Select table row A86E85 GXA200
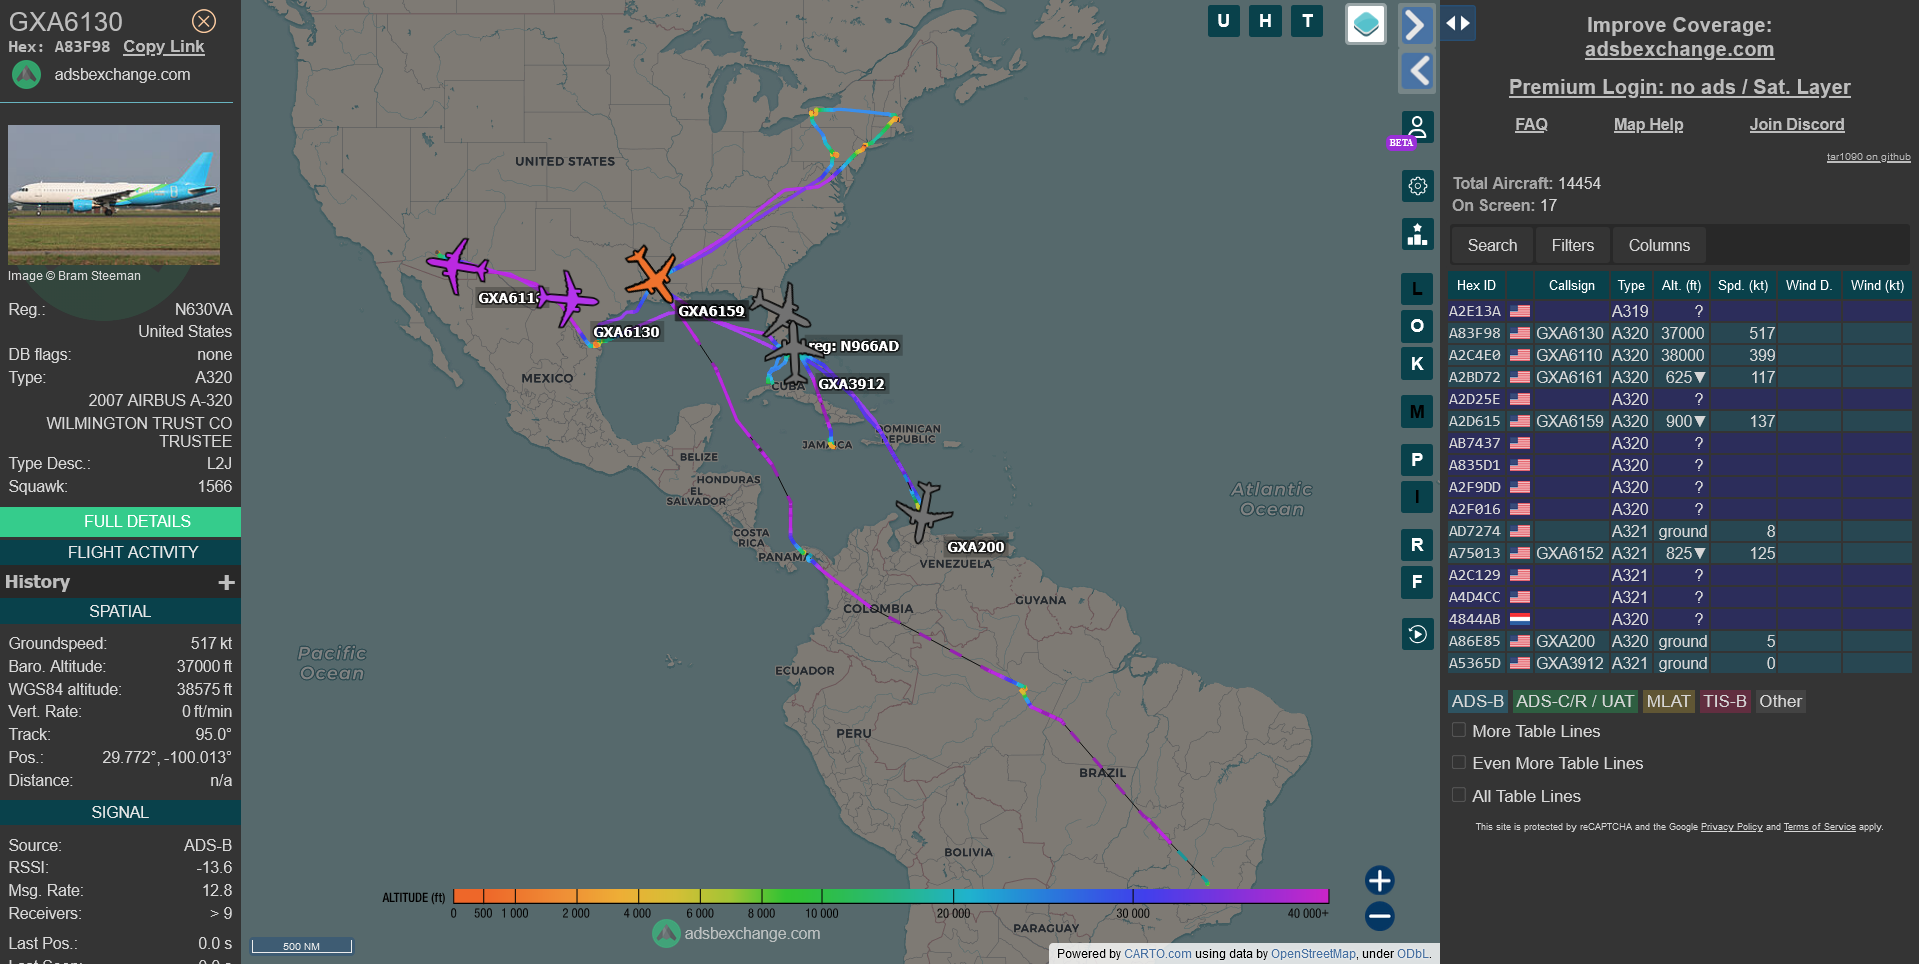Image resolution: width=1919 pixels, height=964 pixels. click(1679, 641)
